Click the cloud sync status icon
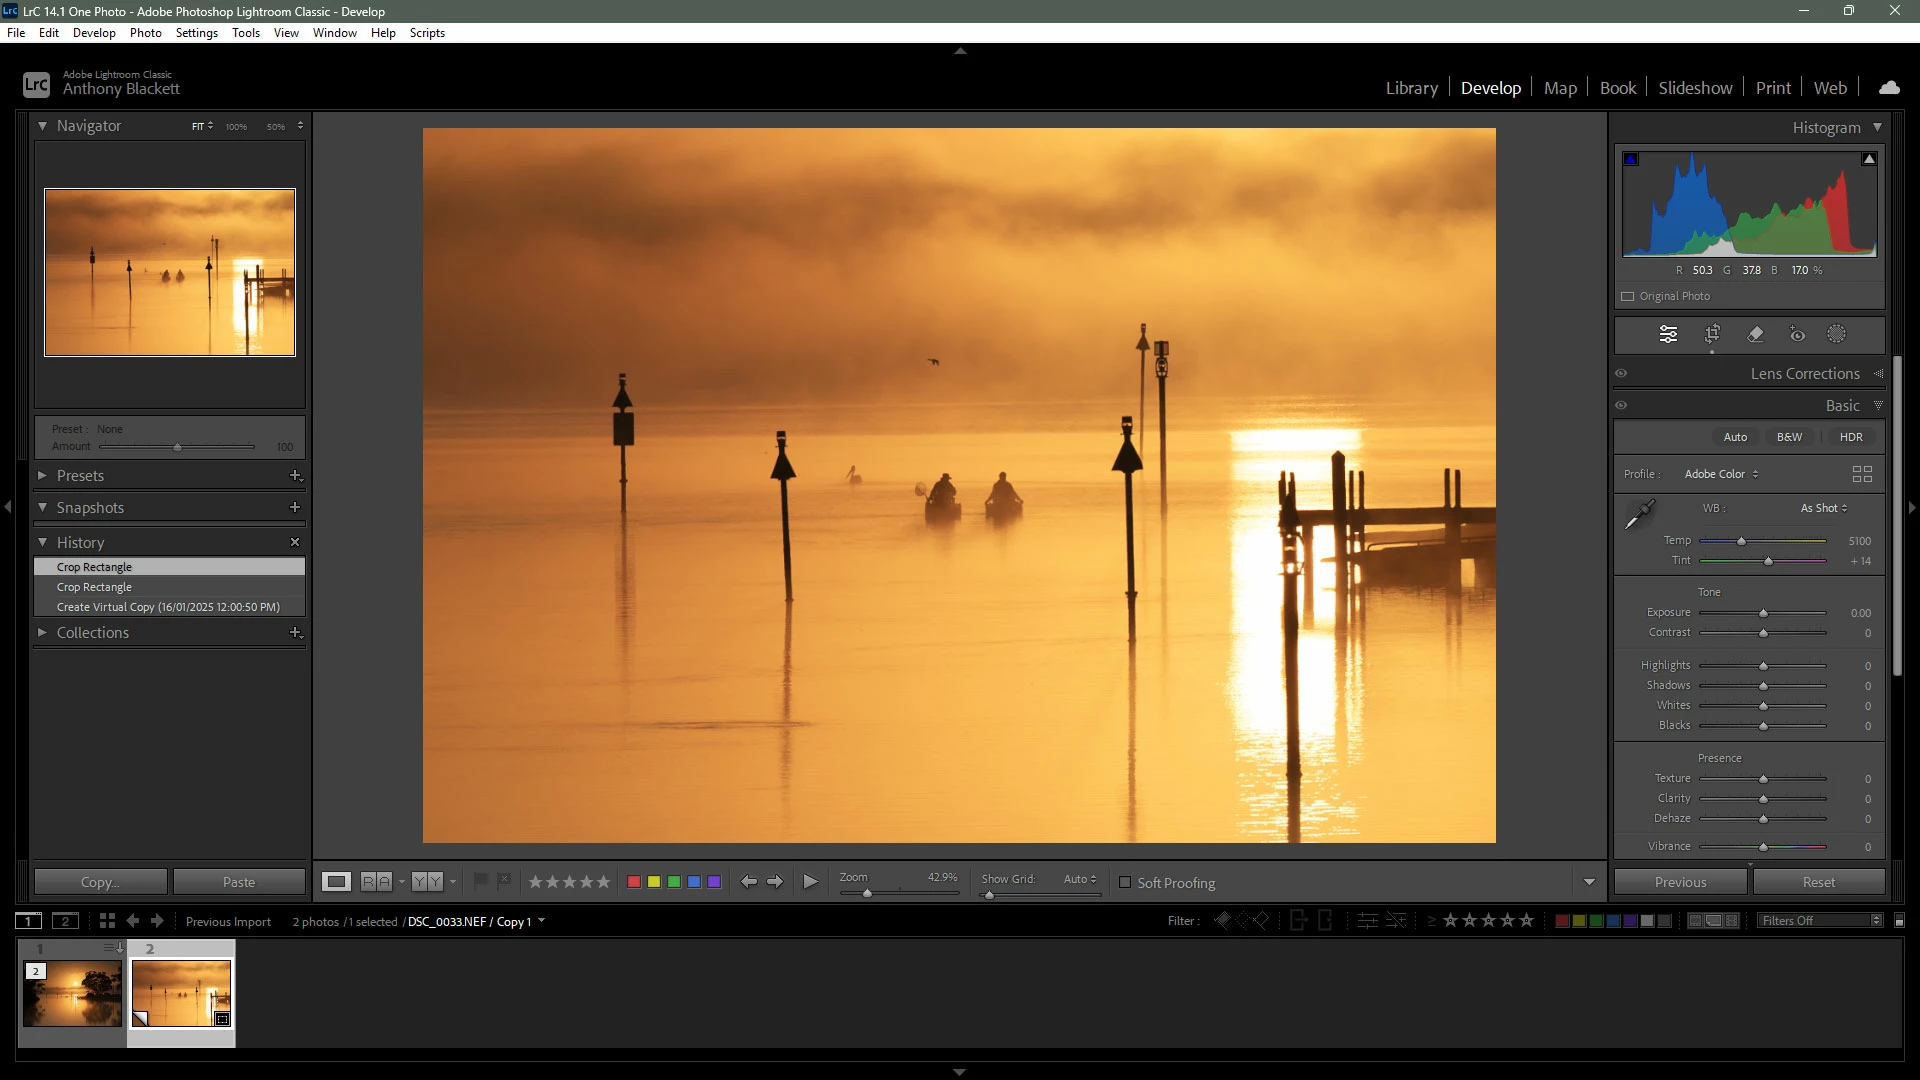Viewport: 1920px width, 1080px height. point(1889,88)
